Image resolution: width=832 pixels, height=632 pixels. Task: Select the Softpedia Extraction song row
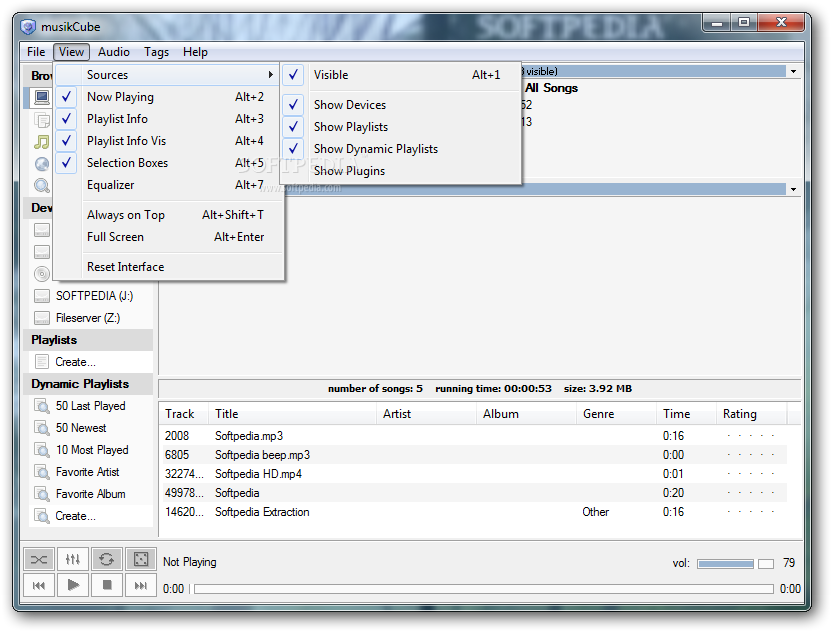pos(472,512)
